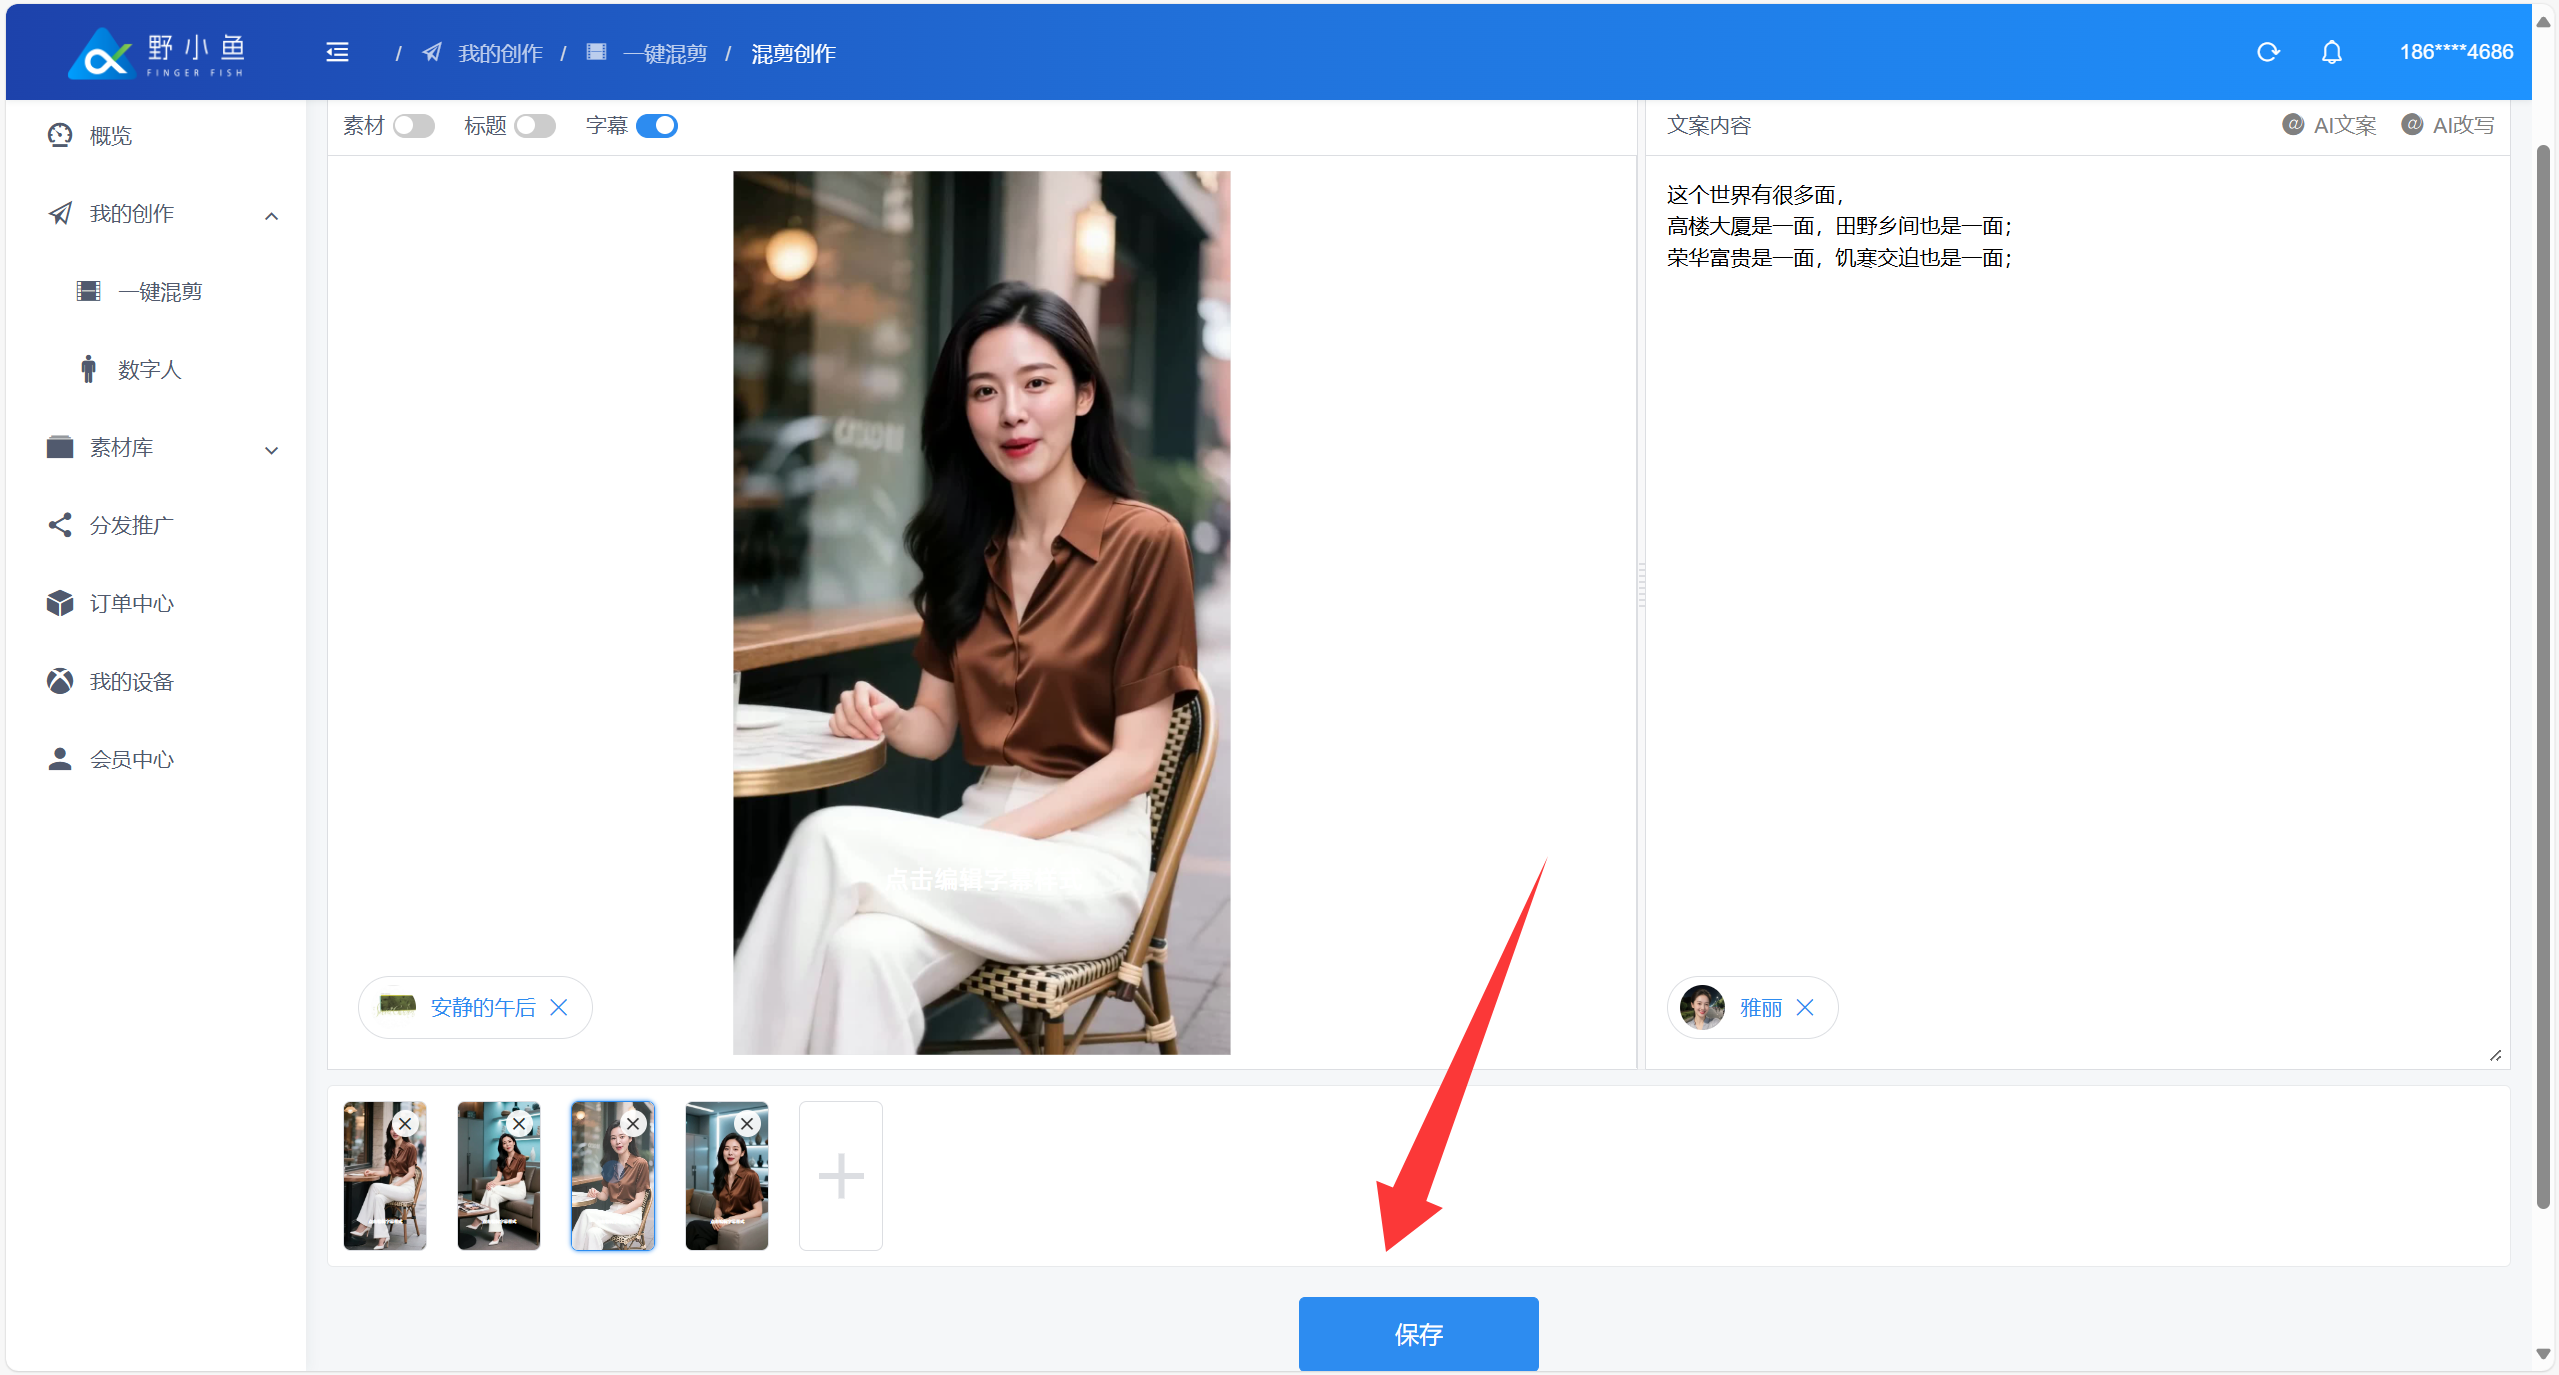Open 数字人 in the sidebar
2559x1375 pixels.
pos(149,370)
